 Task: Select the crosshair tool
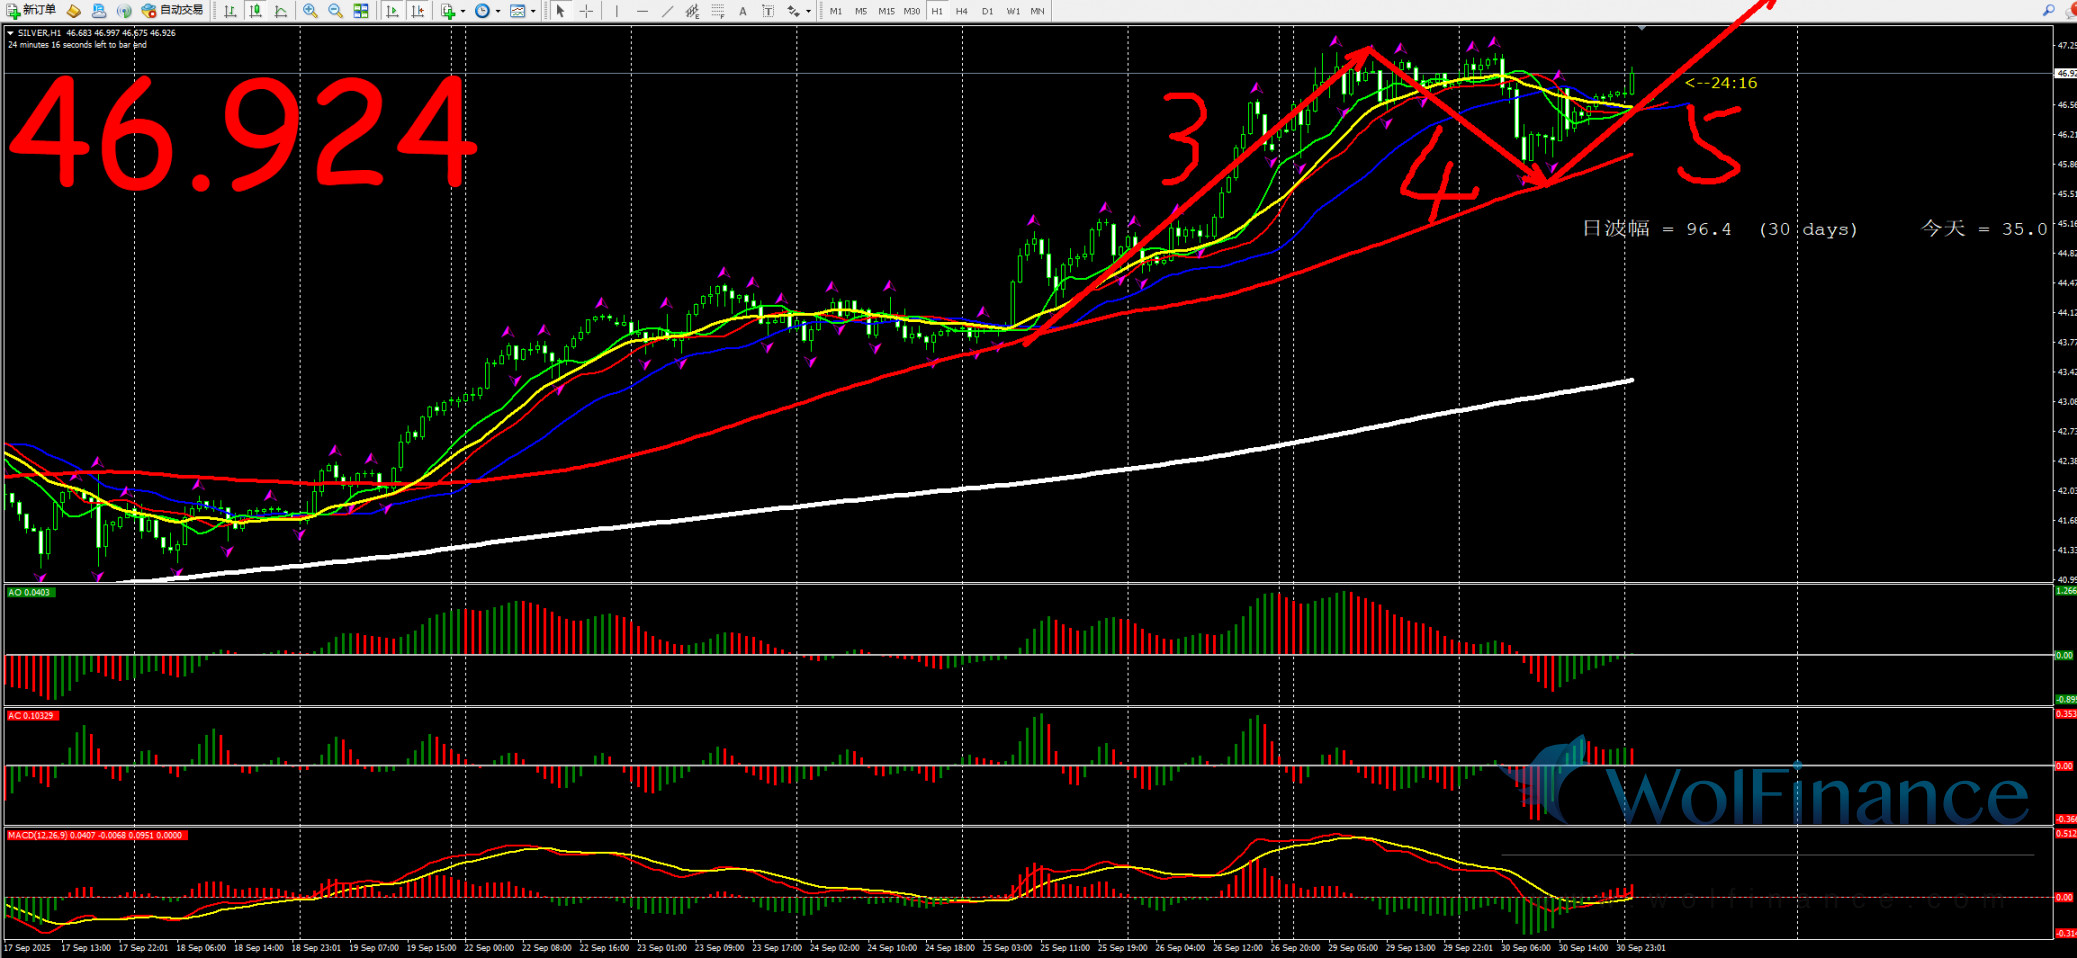point(586,11)
